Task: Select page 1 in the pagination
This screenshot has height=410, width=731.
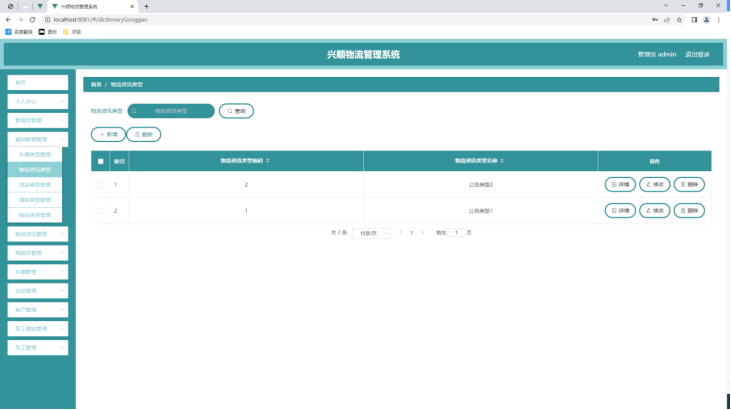Action: [x=412, y=233]
